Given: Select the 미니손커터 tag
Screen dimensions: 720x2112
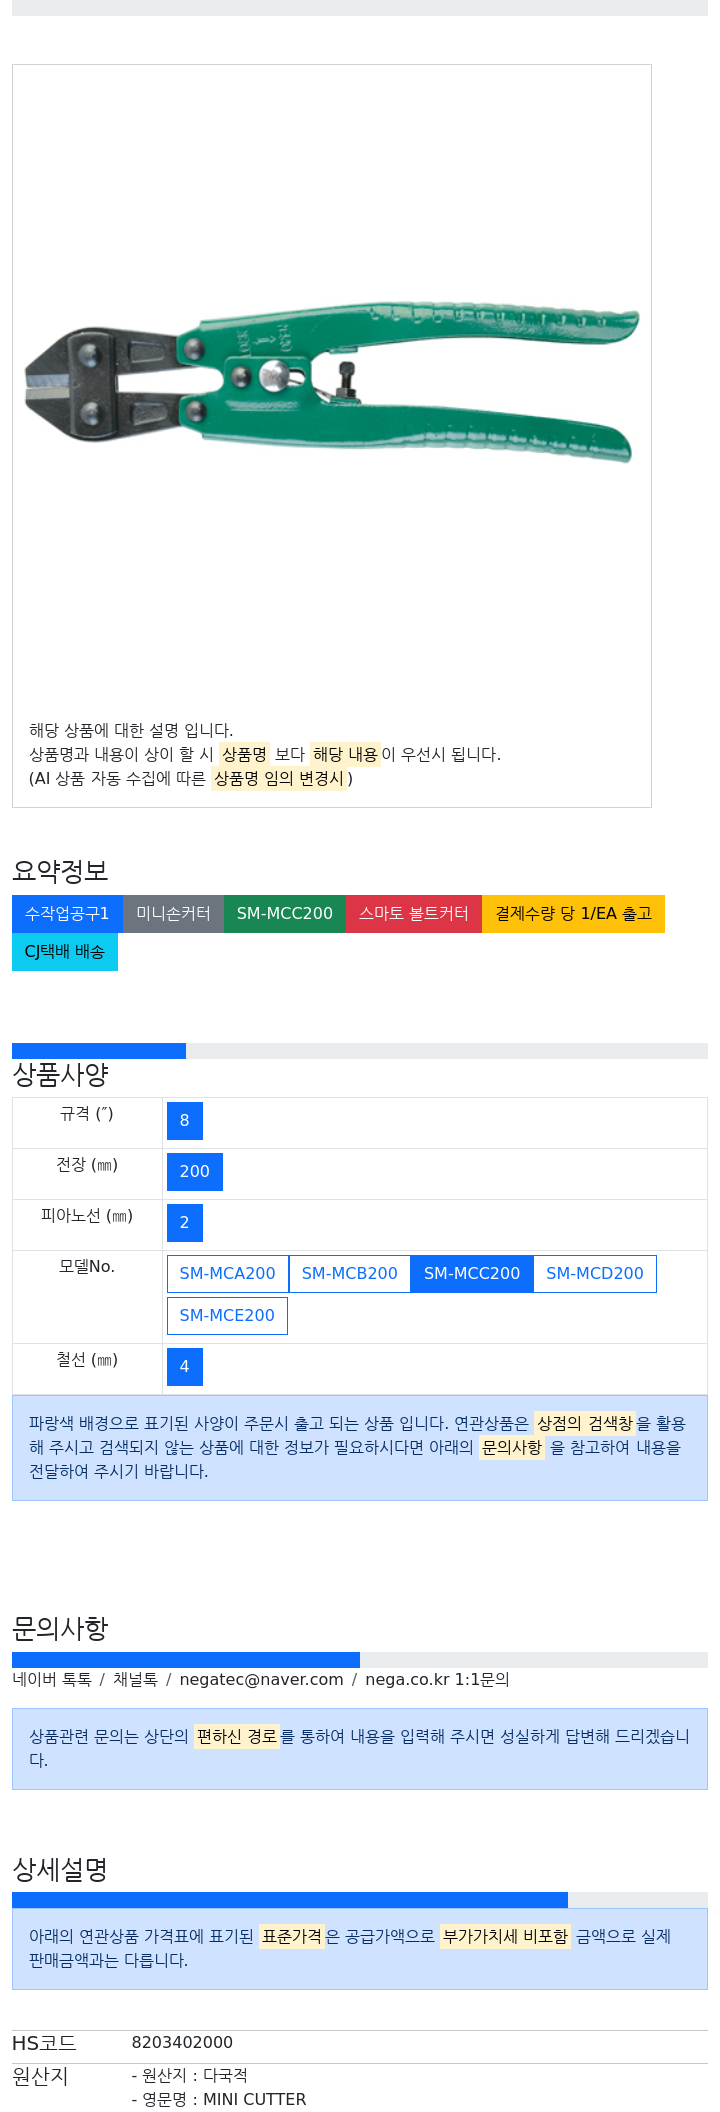Looking at the screenshot, I should coord(173,914).
